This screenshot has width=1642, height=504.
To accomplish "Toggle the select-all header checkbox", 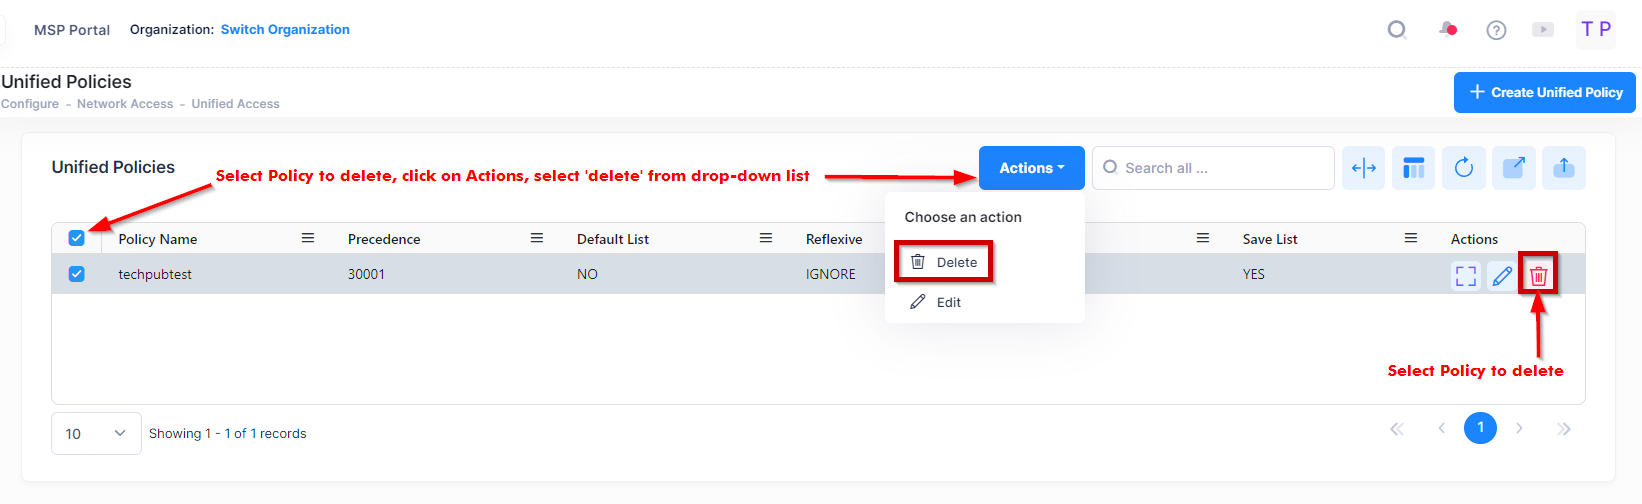I will 77,238.
